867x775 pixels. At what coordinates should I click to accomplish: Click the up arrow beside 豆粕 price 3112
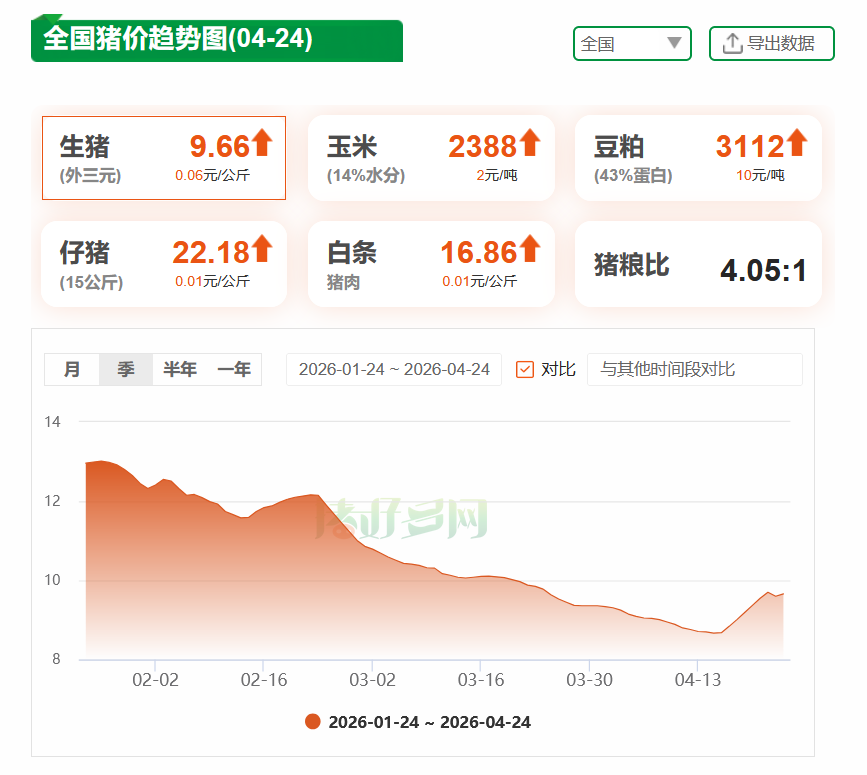(x=796, y=143)
